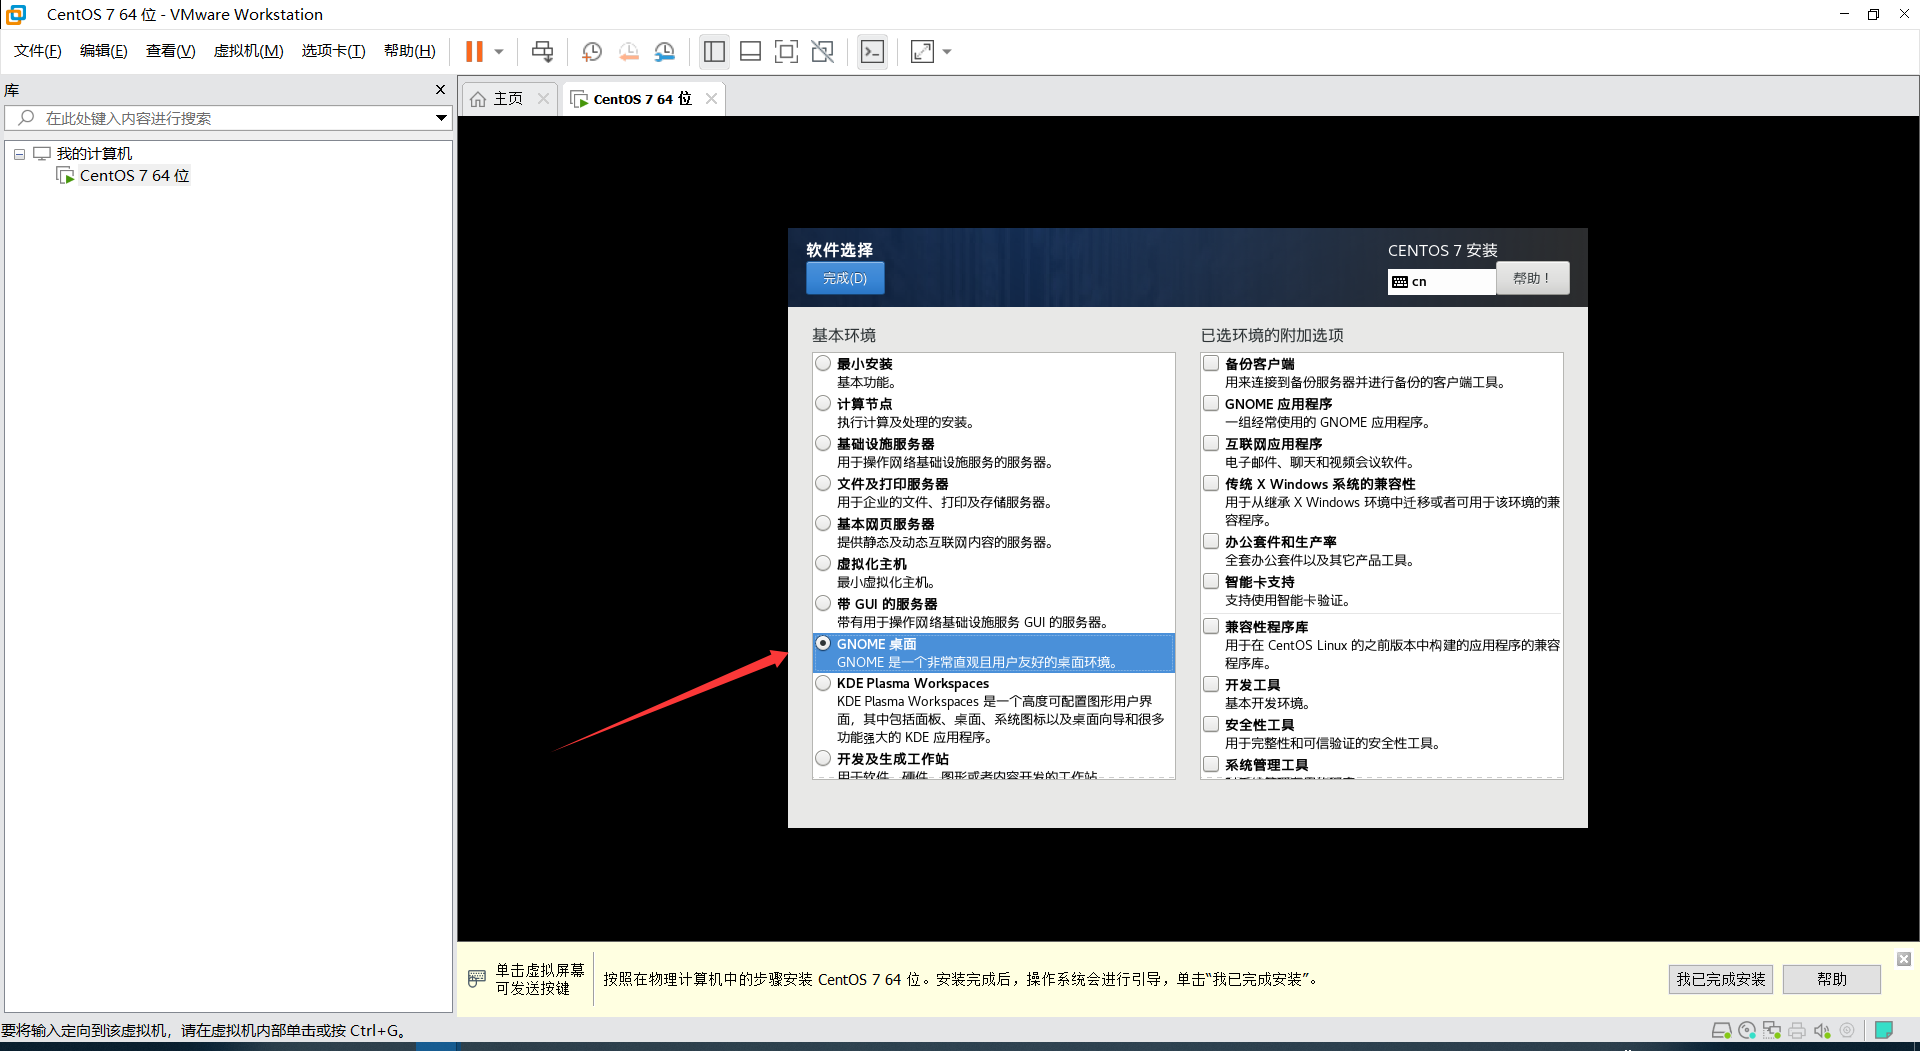Open the stretch guest dropdown arrow
The height and width of the screenshot is (1051, 1920).
(x=947, y=51)
